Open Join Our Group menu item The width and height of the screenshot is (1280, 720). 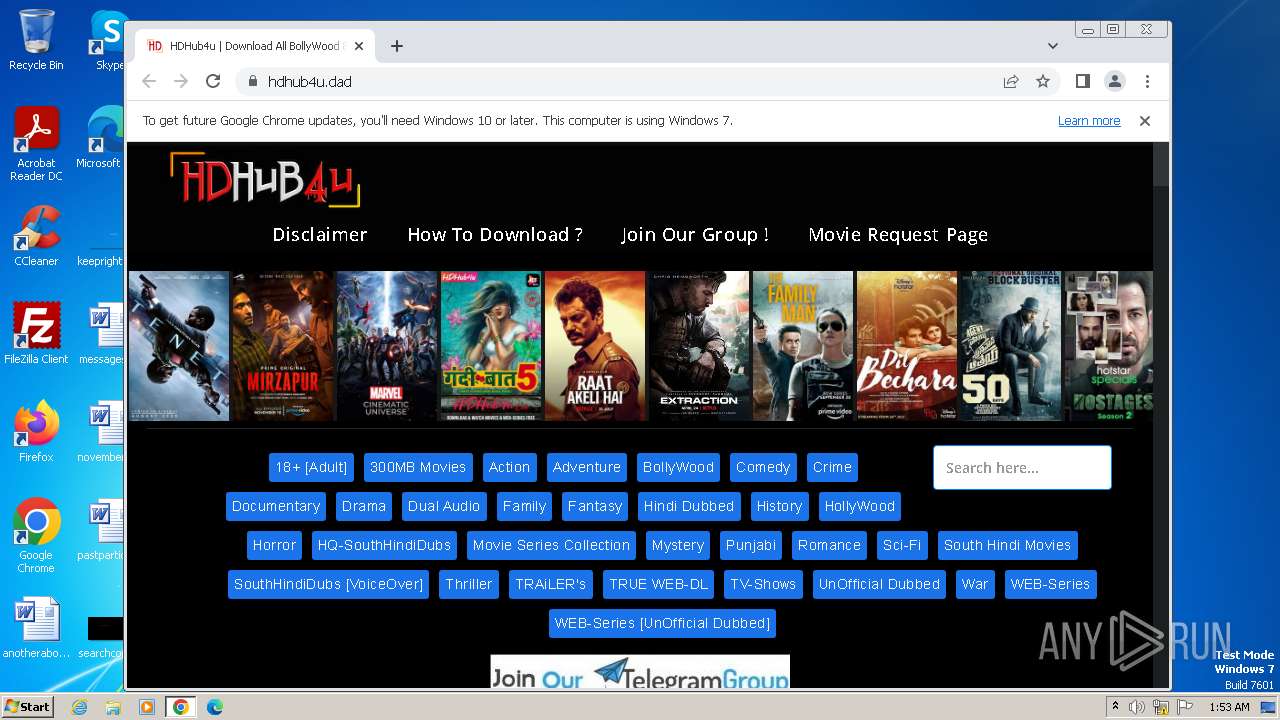point(695,234)
